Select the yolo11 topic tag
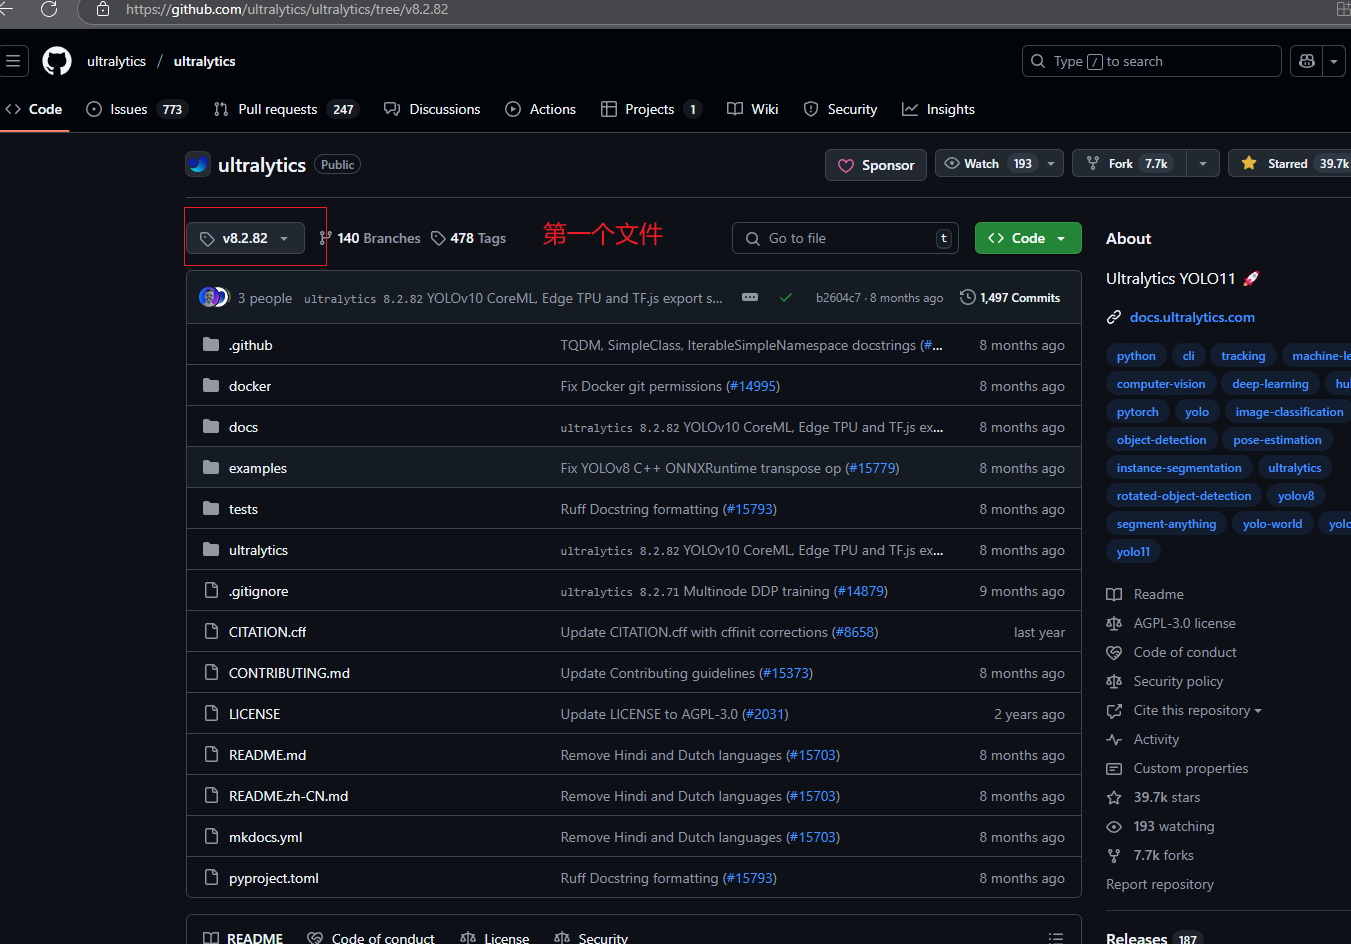 pyautogui.click(x=1133, y=552)
